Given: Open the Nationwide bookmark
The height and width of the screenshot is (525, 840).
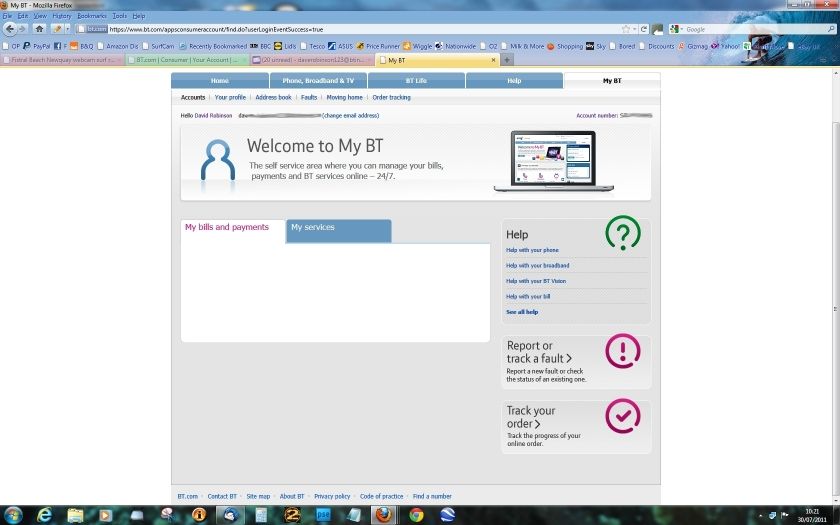Looking at the screenshot, I should click(x=455, y=46).
